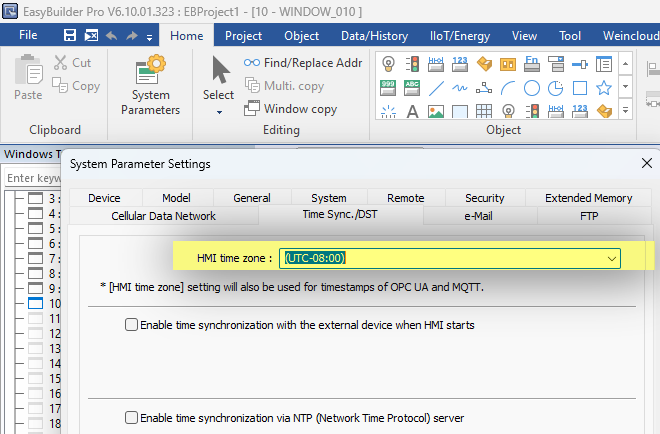Redo the last undone action
This screenshot has height=434, width=660.
point(132,36)
